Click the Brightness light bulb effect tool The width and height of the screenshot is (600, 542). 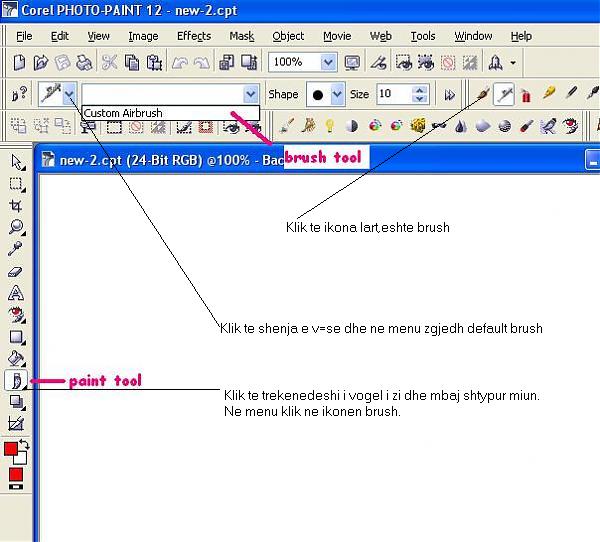coord(329,126)
